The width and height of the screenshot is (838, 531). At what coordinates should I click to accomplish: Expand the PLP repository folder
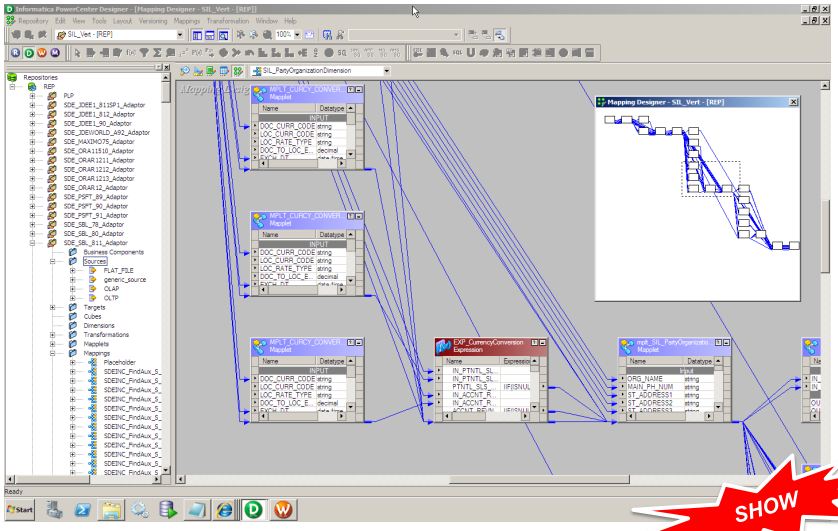[x=32, y=96]
